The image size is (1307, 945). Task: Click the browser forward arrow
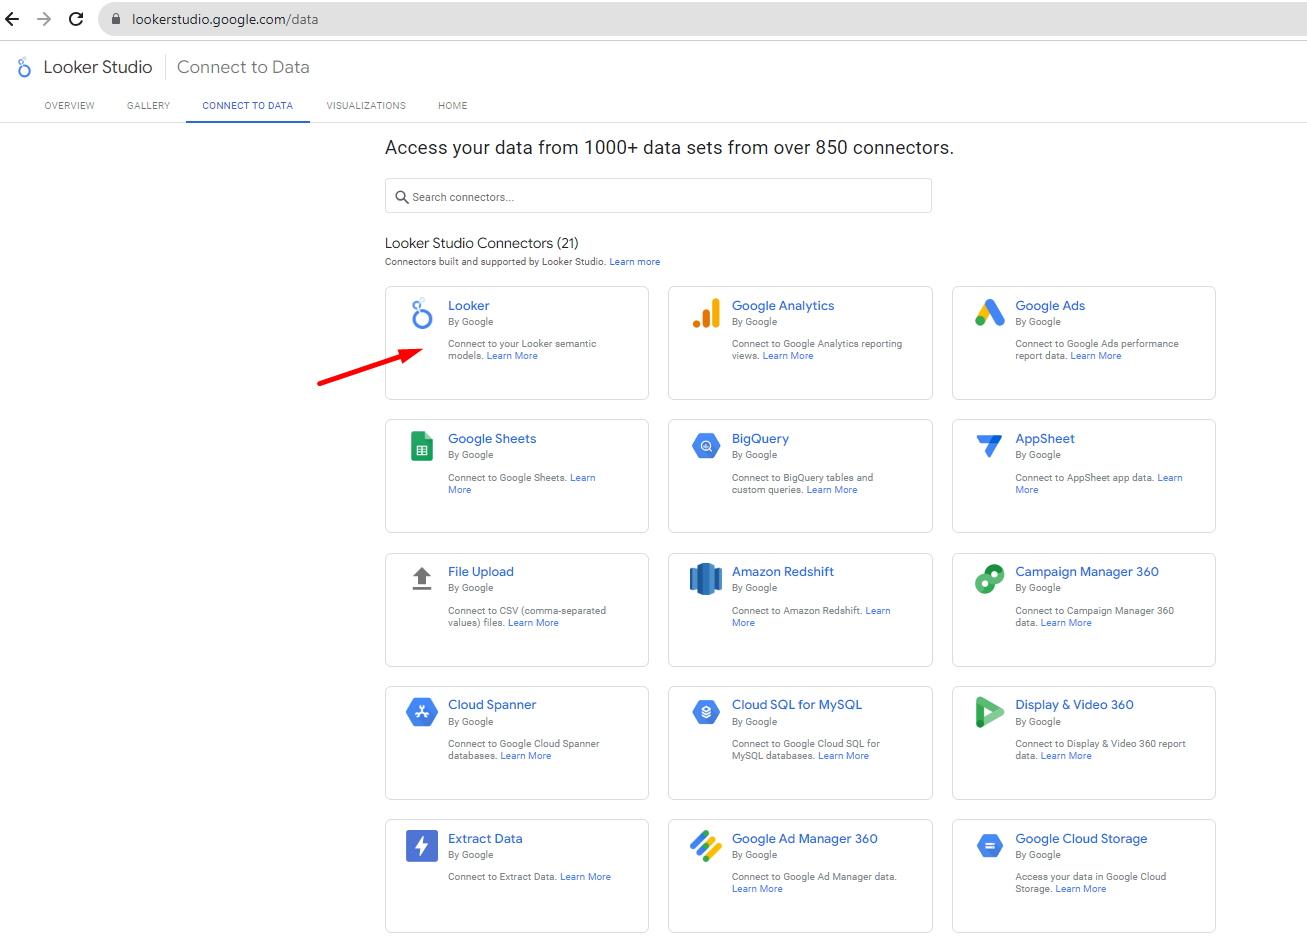tap(44, 19)
